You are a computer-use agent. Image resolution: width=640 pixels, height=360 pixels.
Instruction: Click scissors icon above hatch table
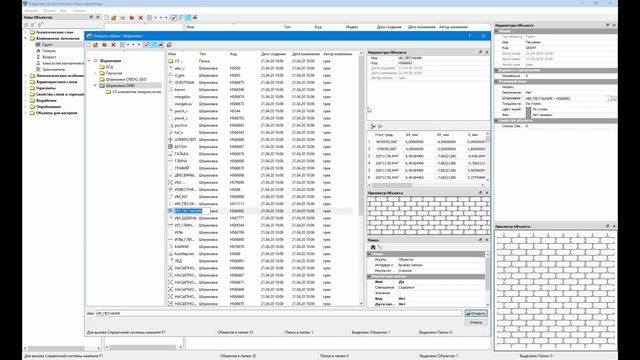373,127
